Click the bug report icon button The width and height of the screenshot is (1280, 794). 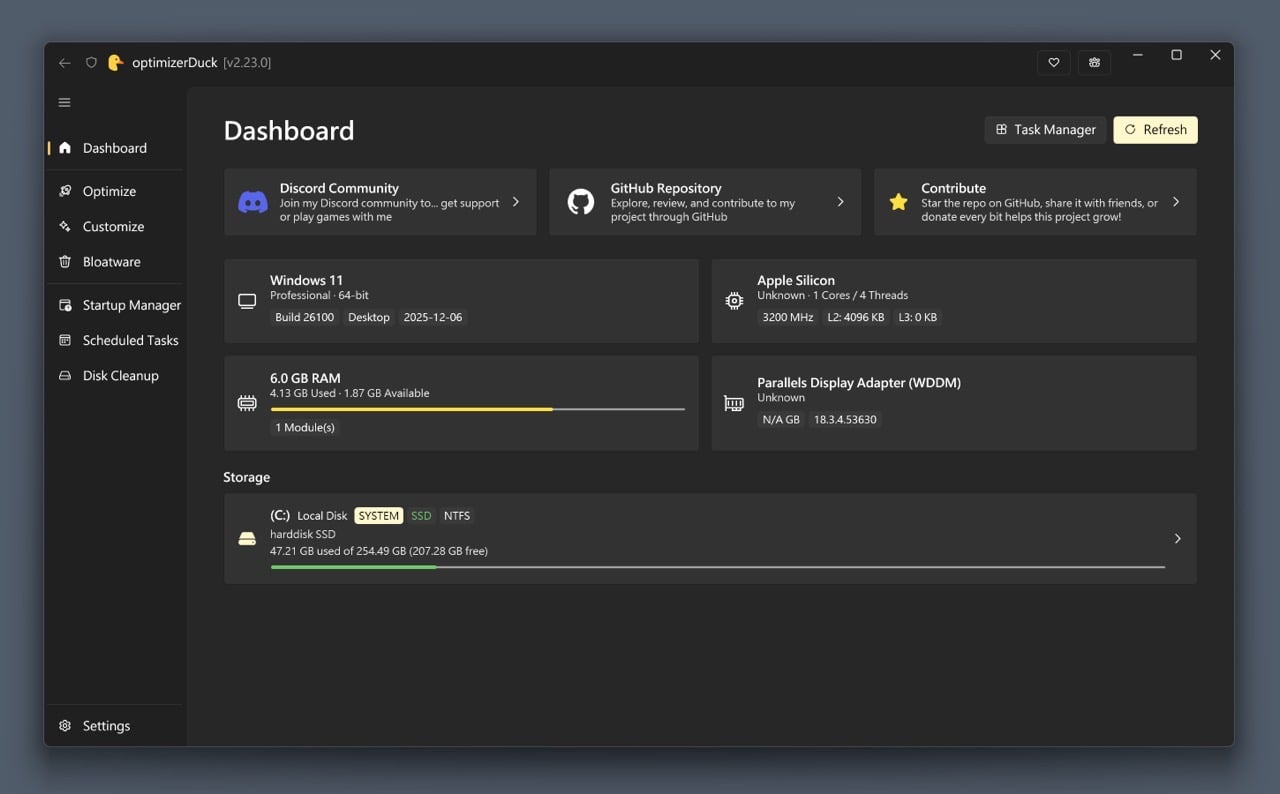(1095, 63)
